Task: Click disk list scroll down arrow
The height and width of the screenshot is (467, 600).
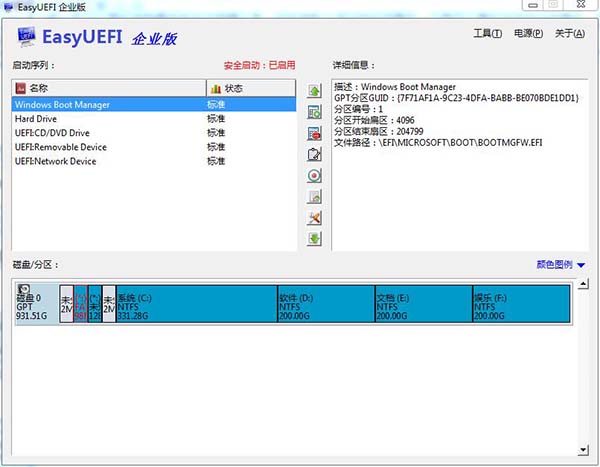Action: [x=583, y=450]
